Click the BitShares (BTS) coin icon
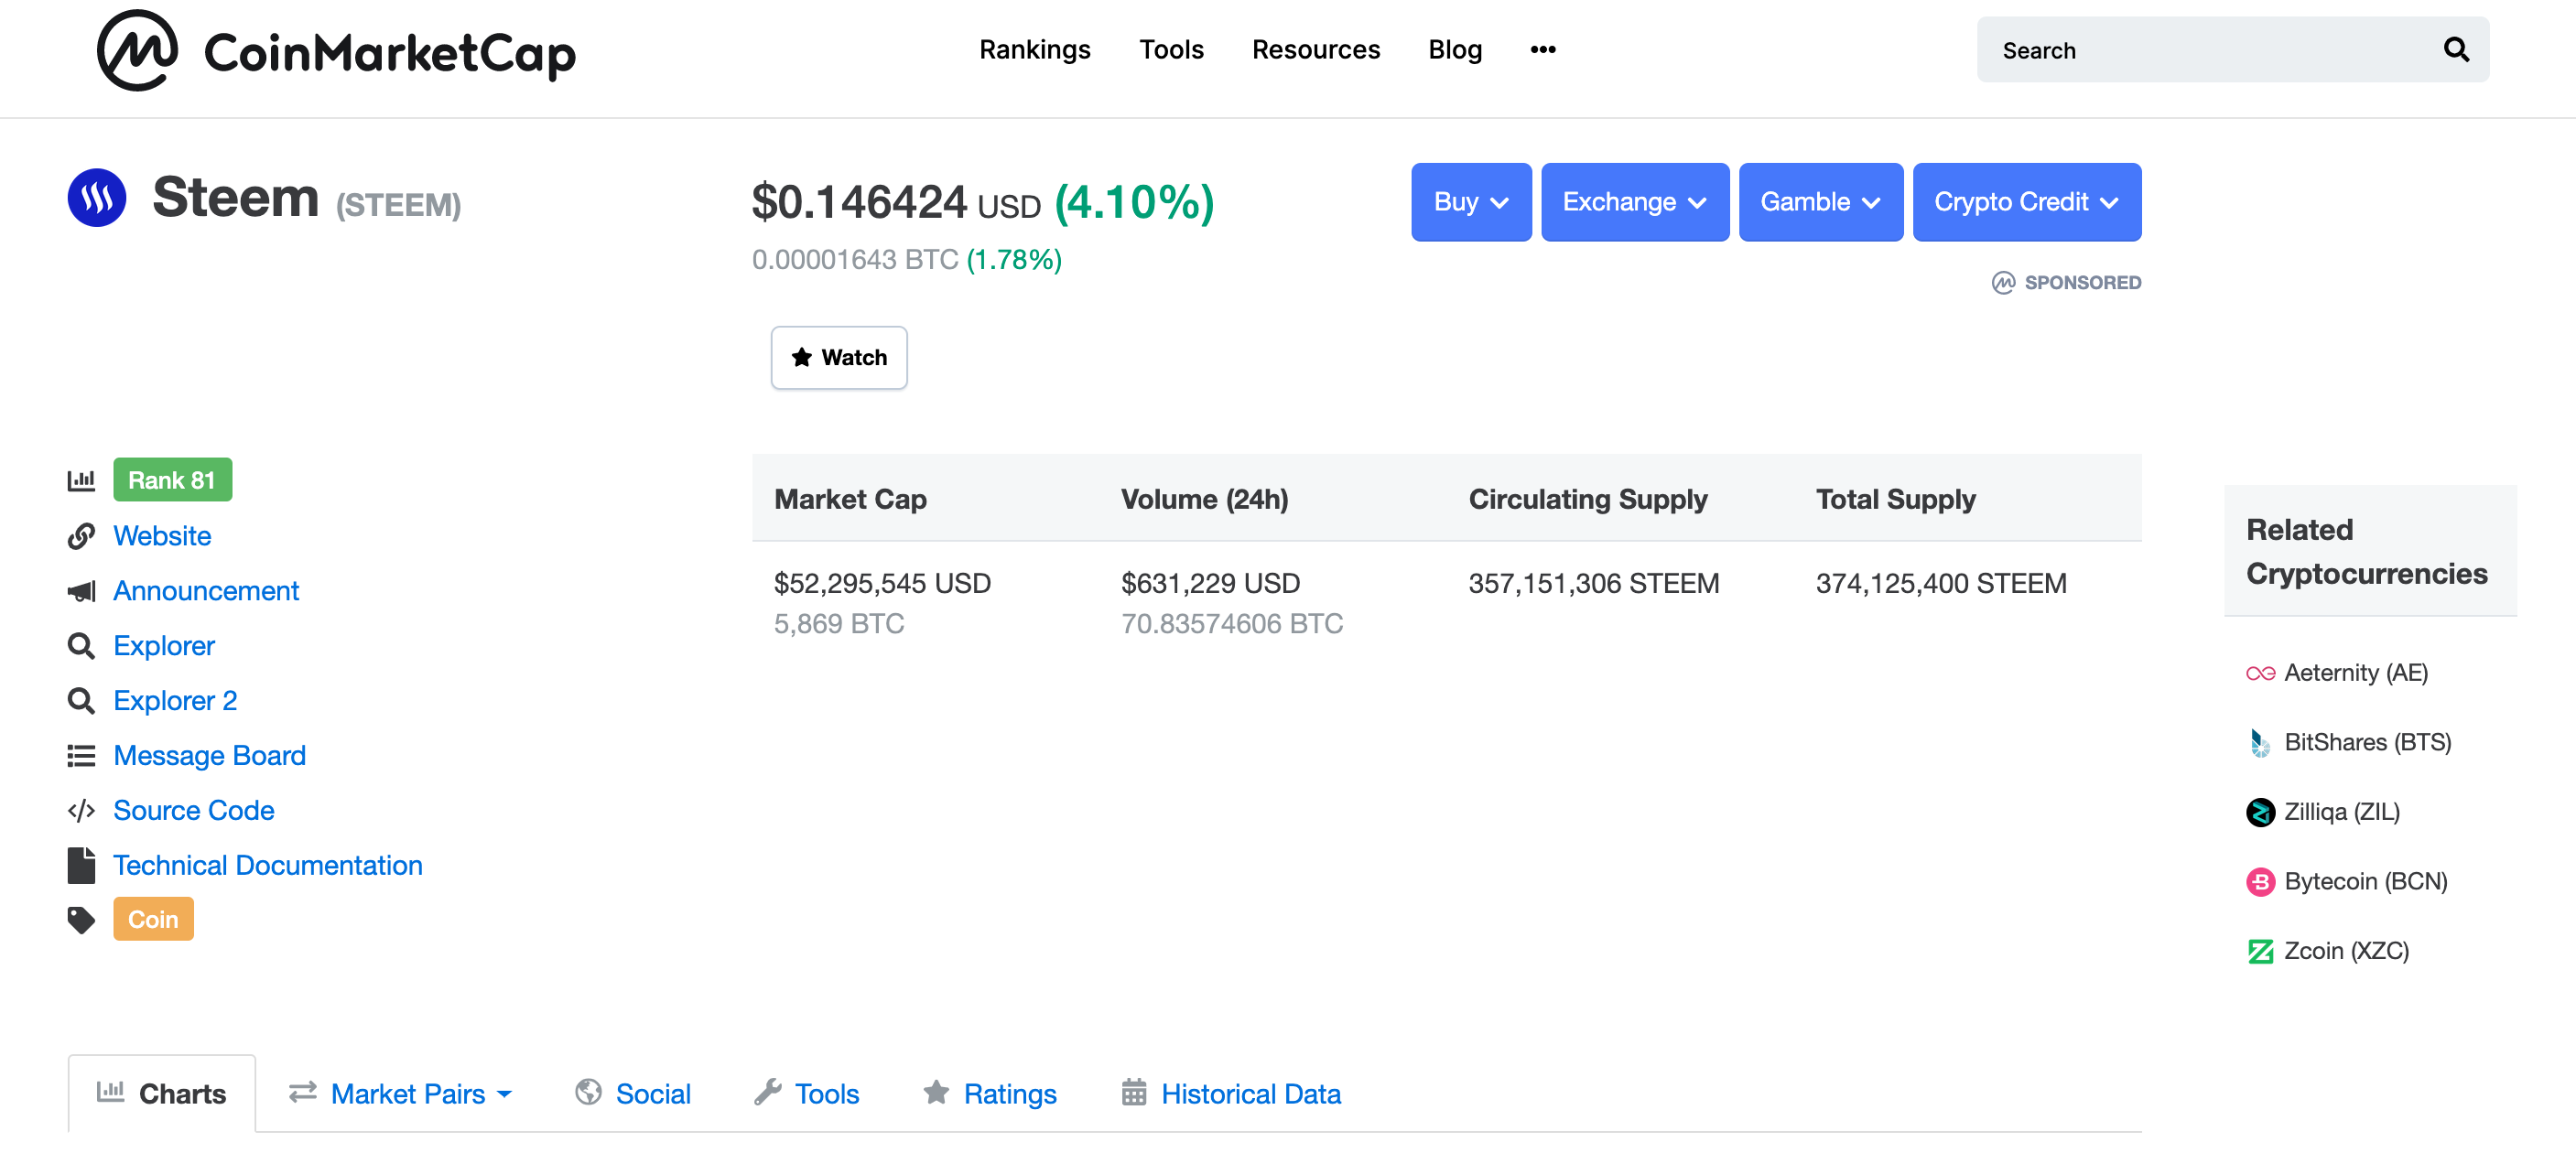 [x=2259, y=743]
